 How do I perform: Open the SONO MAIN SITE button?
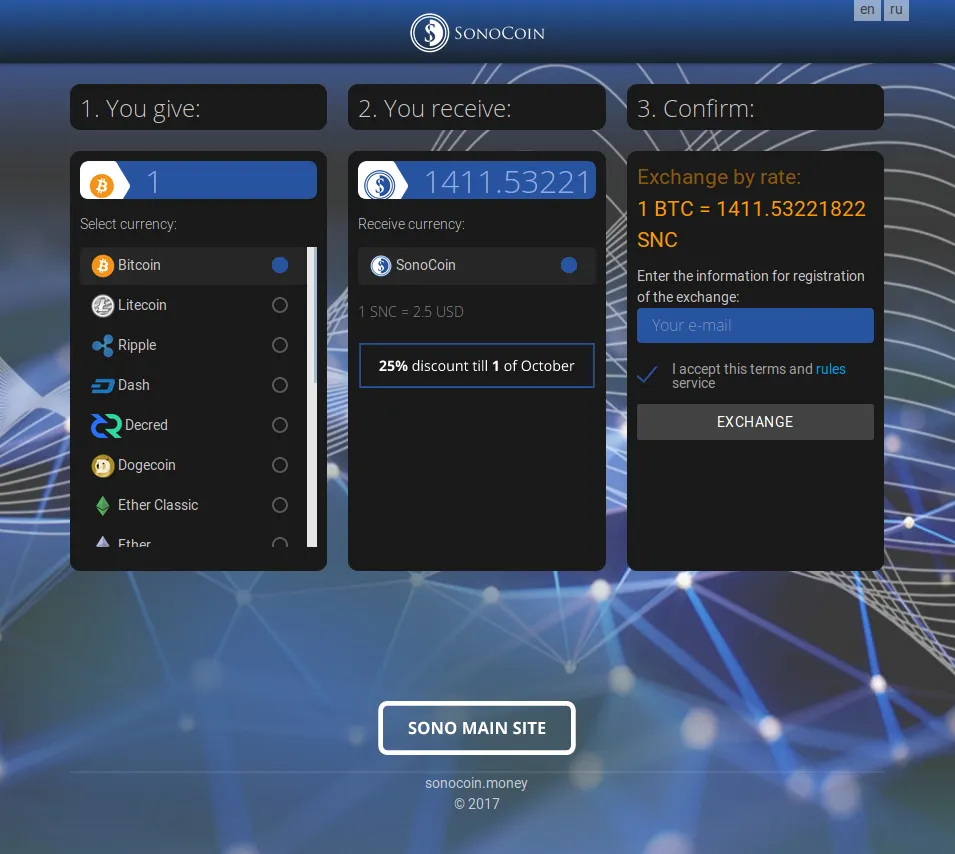pyautogui.click(x=477, y=728)
